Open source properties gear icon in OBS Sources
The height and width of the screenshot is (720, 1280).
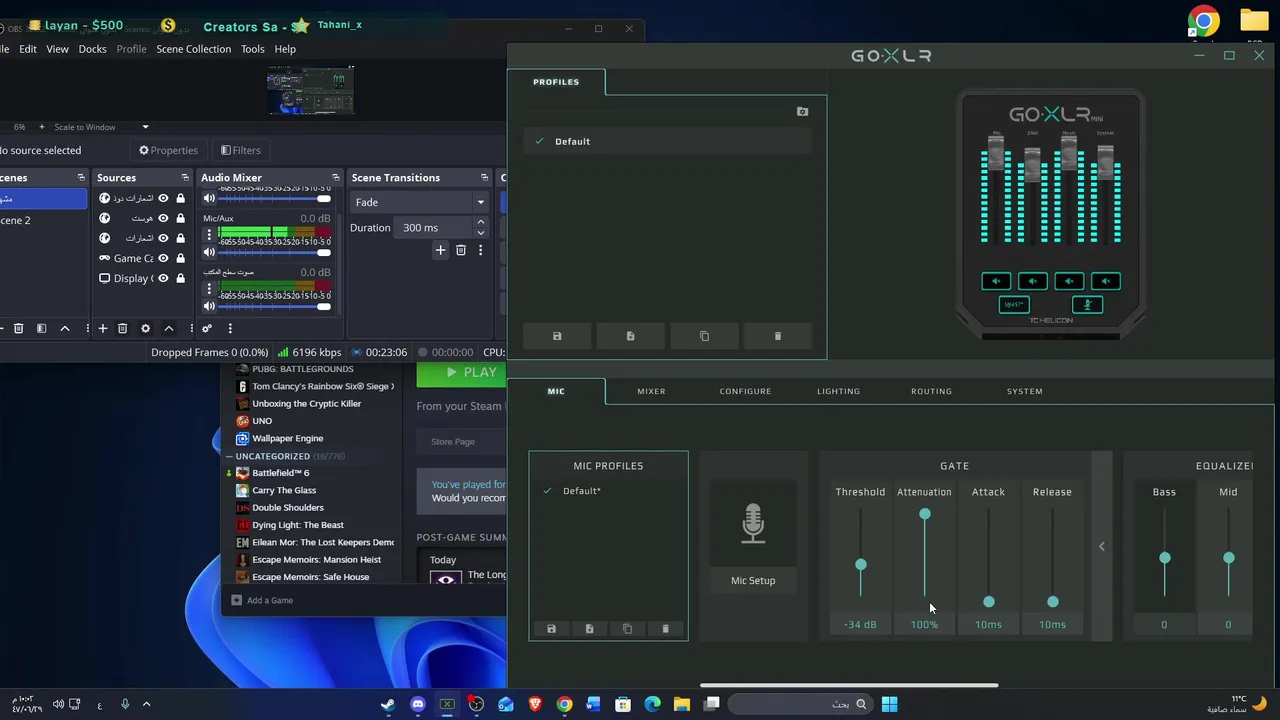145,328
